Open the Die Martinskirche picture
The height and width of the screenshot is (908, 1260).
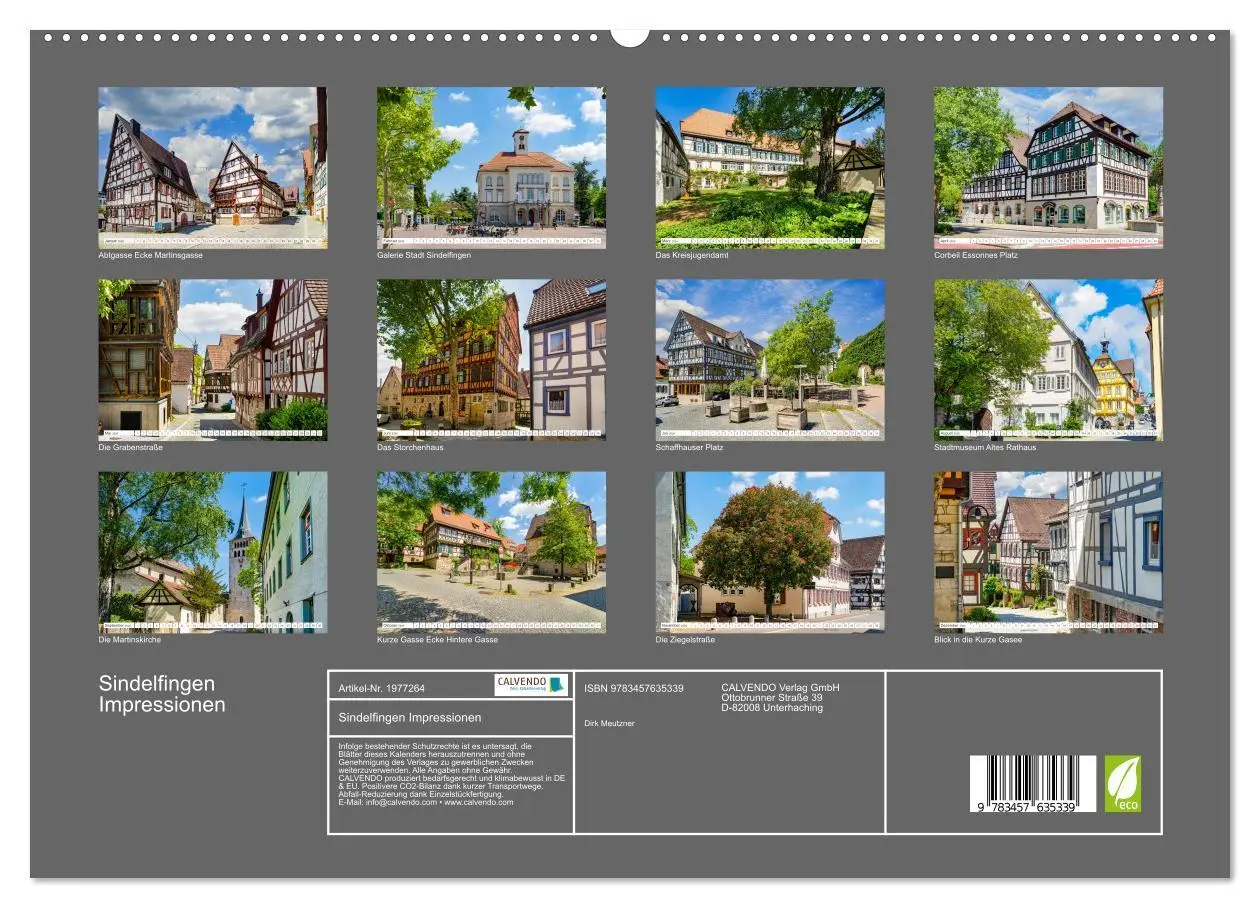(212, 550)
